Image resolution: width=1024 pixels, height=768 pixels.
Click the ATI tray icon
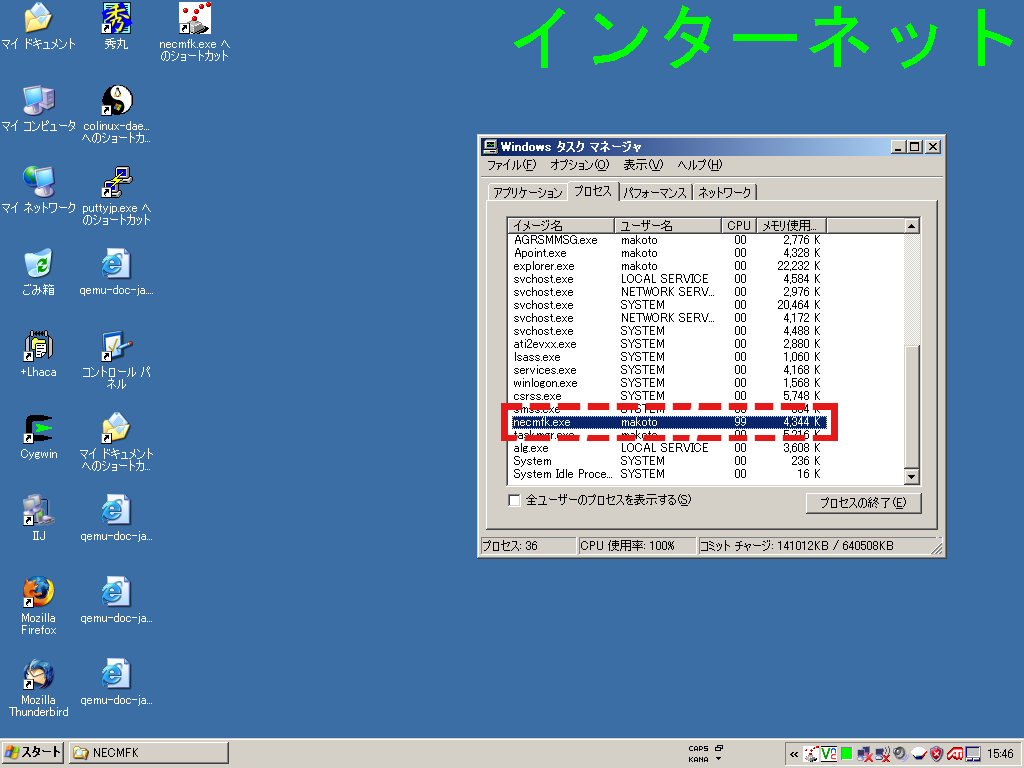pos(955,754)
